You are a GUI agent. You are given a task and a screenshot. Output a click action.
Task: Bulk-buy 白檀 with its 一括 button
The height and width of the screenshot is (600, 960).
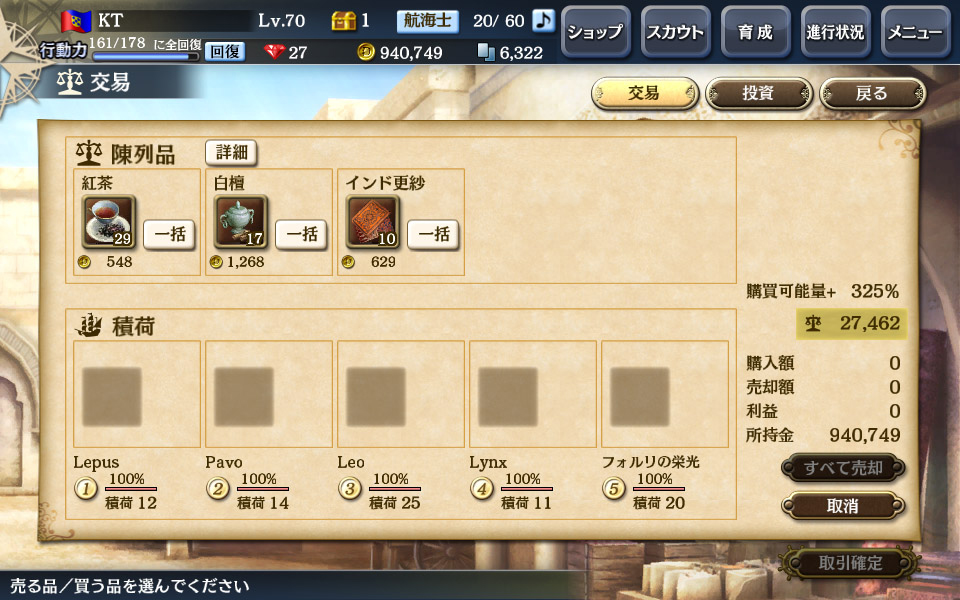(x=302, y=234)
